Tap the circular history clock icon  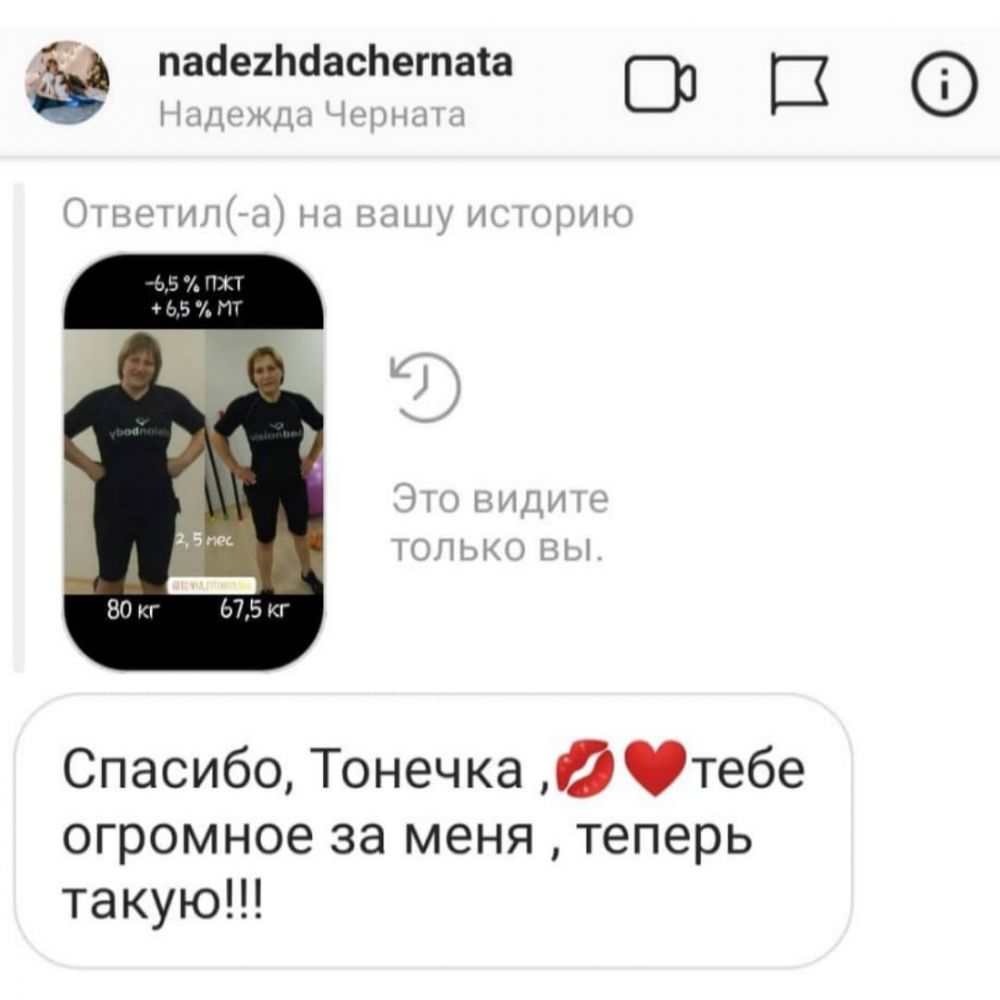[425, 387]
